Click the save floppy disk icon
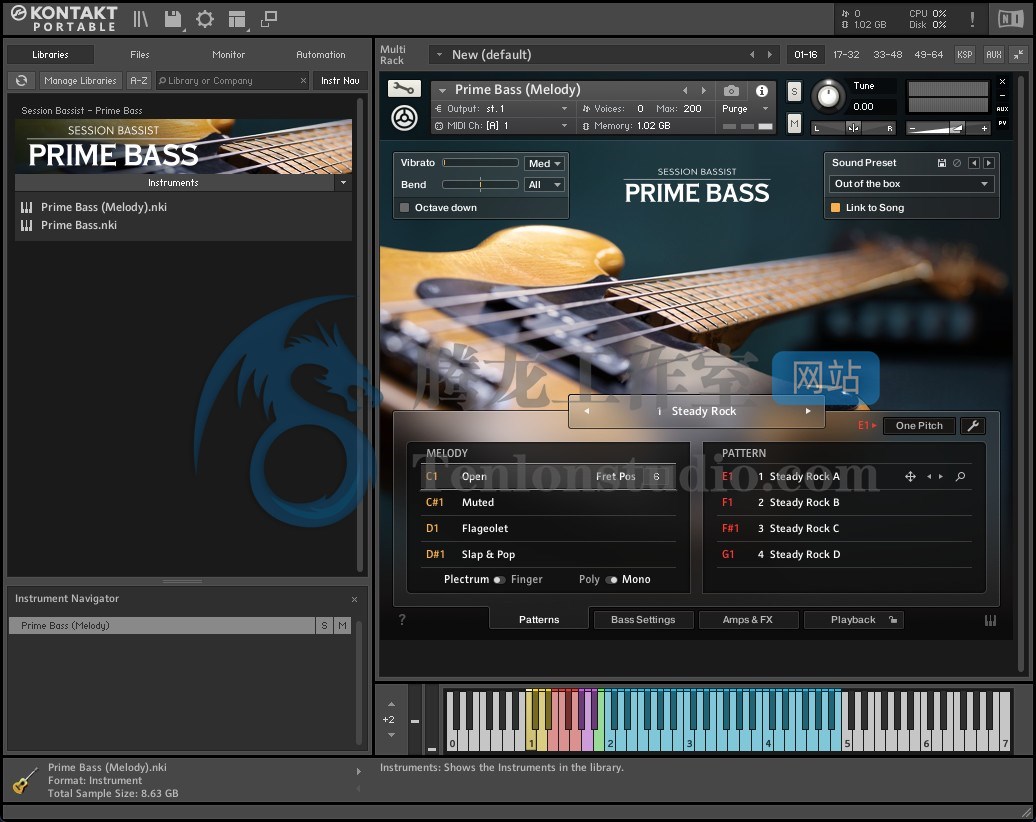Image resolution: width=1036 pixels, height=822 pixels. pyautogui.click(x=173, y=19)
